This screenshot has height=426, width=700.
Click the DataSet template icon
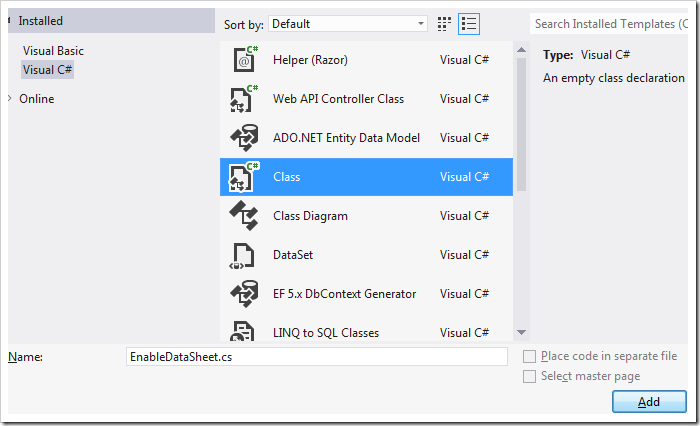click(242, 255)
